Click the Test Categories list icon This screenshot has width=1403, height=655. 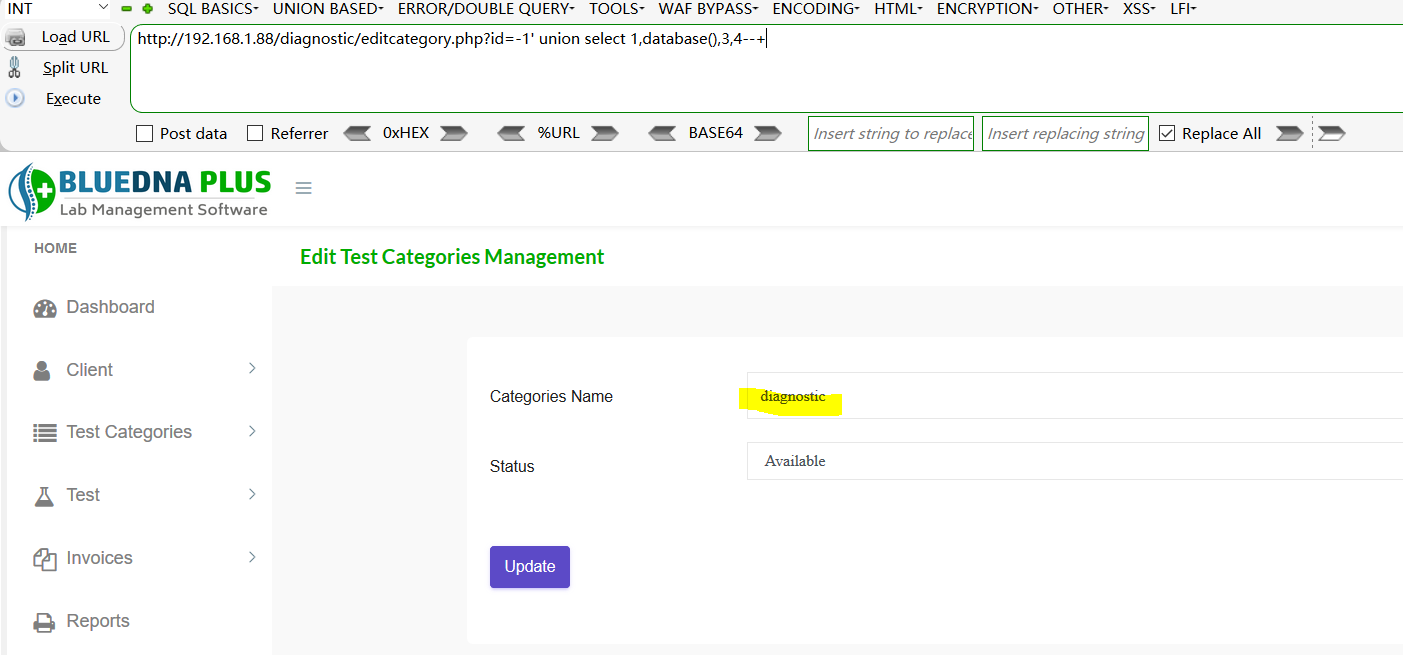[x=45, y=433]
